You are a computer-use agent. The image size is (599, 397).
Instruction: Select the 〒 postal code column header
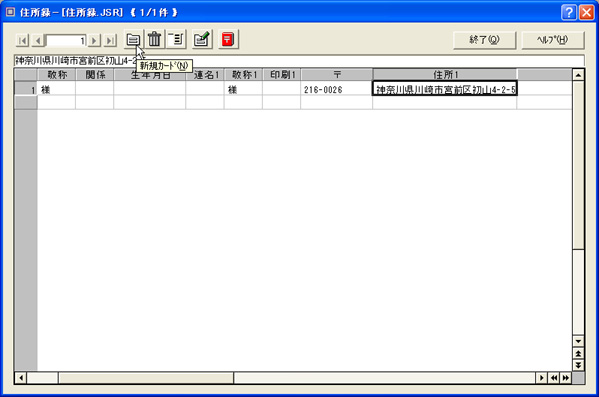[337, 75]
